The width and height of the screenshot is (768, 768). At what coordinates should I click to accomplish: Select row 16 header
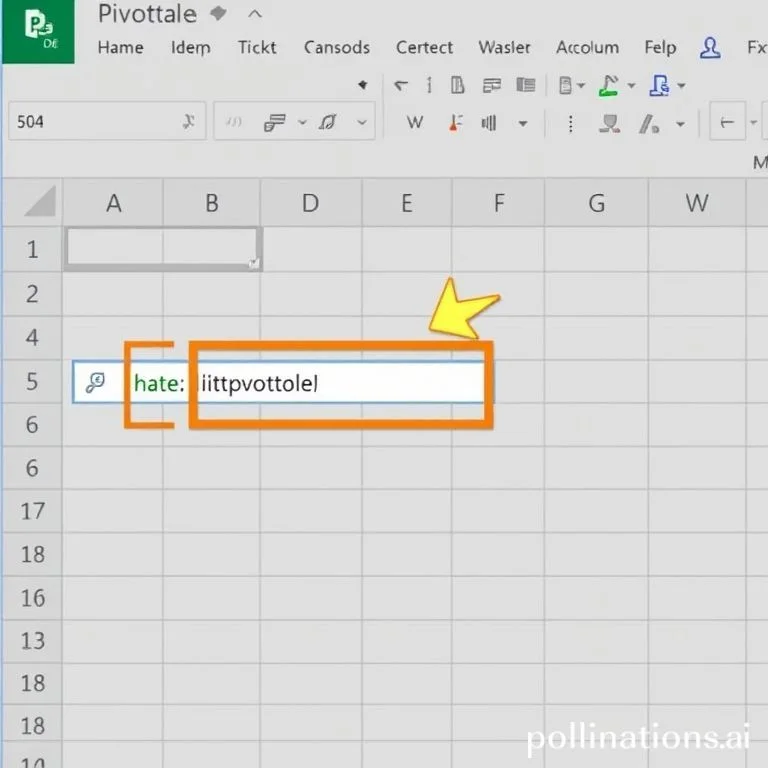pos(32,598)
